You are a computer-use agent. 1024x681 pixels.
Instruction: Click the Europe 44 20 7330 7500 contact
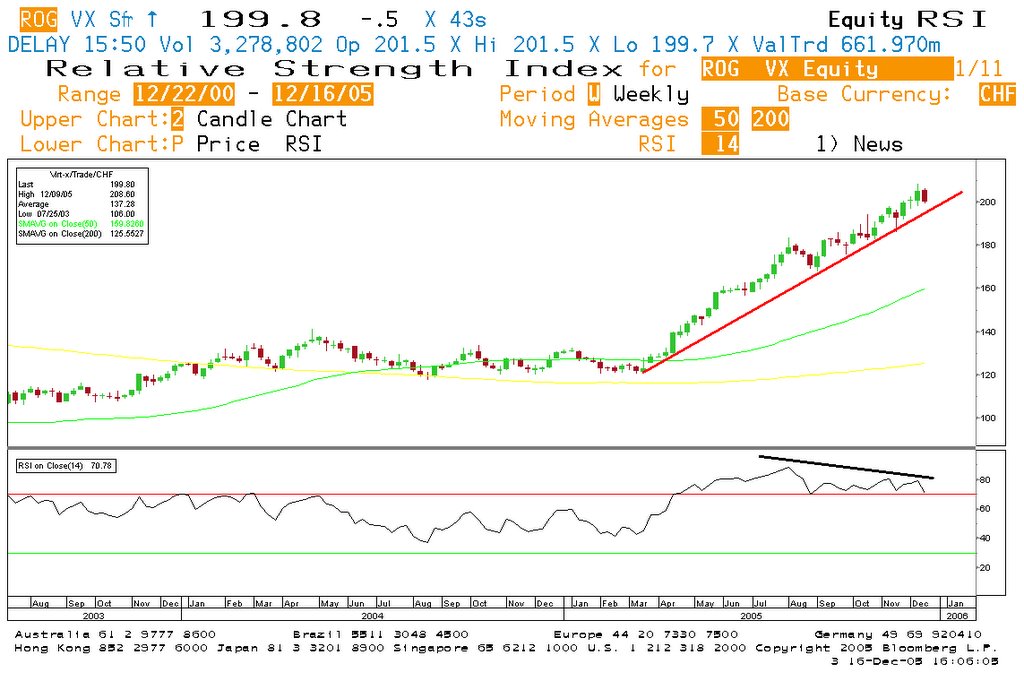[x=646, y=634]
